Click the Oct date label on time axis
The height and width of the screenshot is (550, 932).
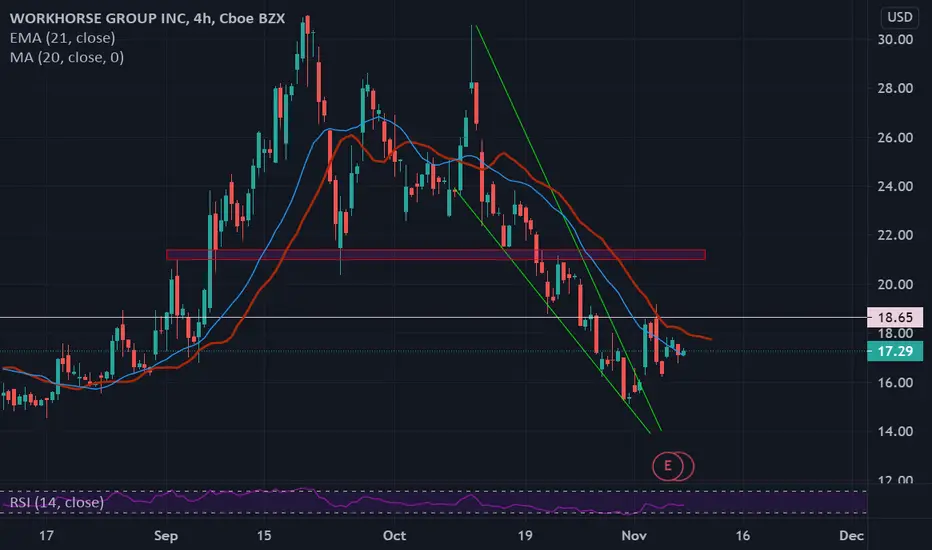[395, 536]
